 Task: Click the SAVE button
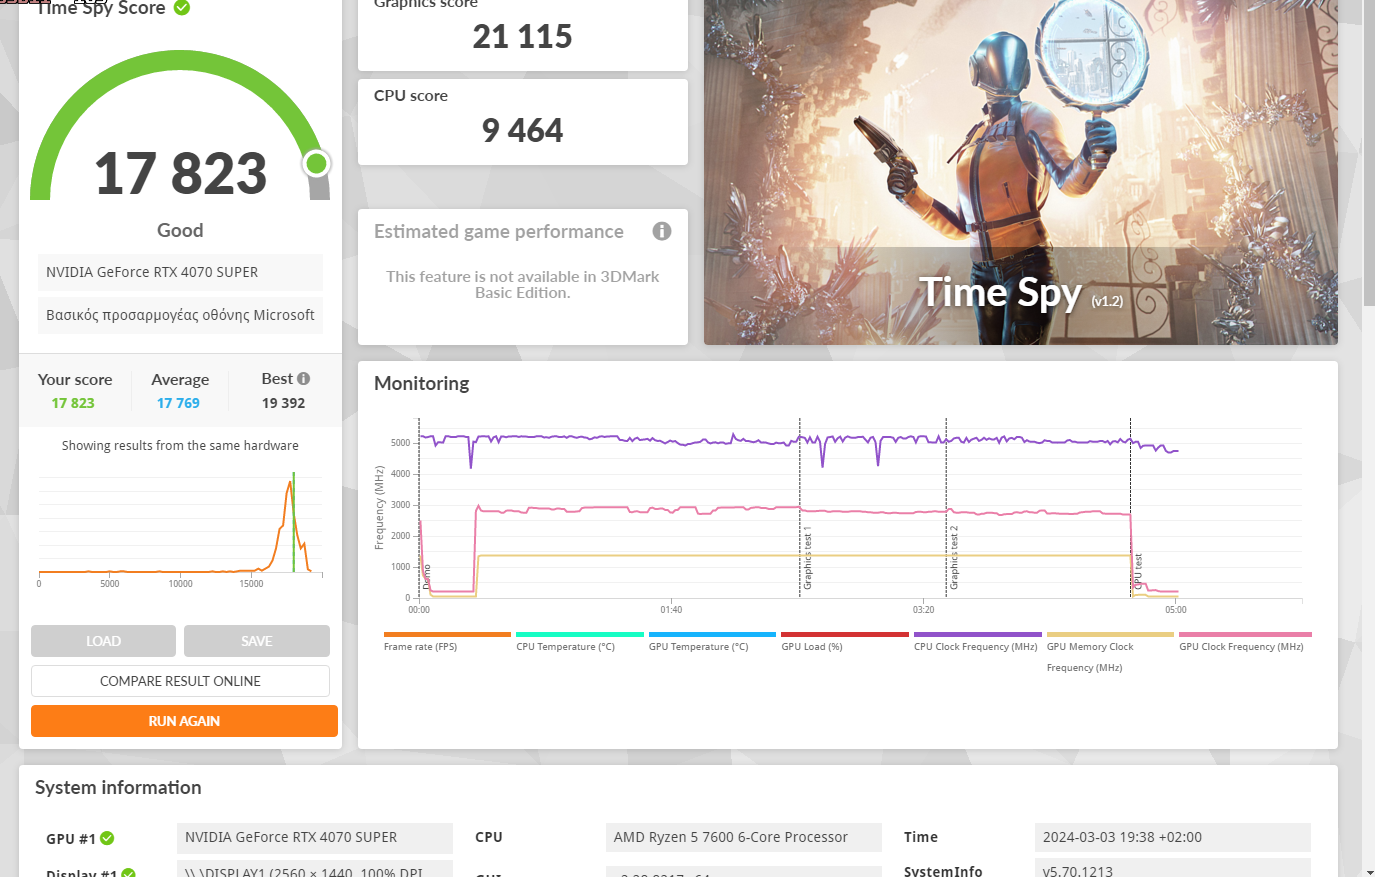point(257,641)
